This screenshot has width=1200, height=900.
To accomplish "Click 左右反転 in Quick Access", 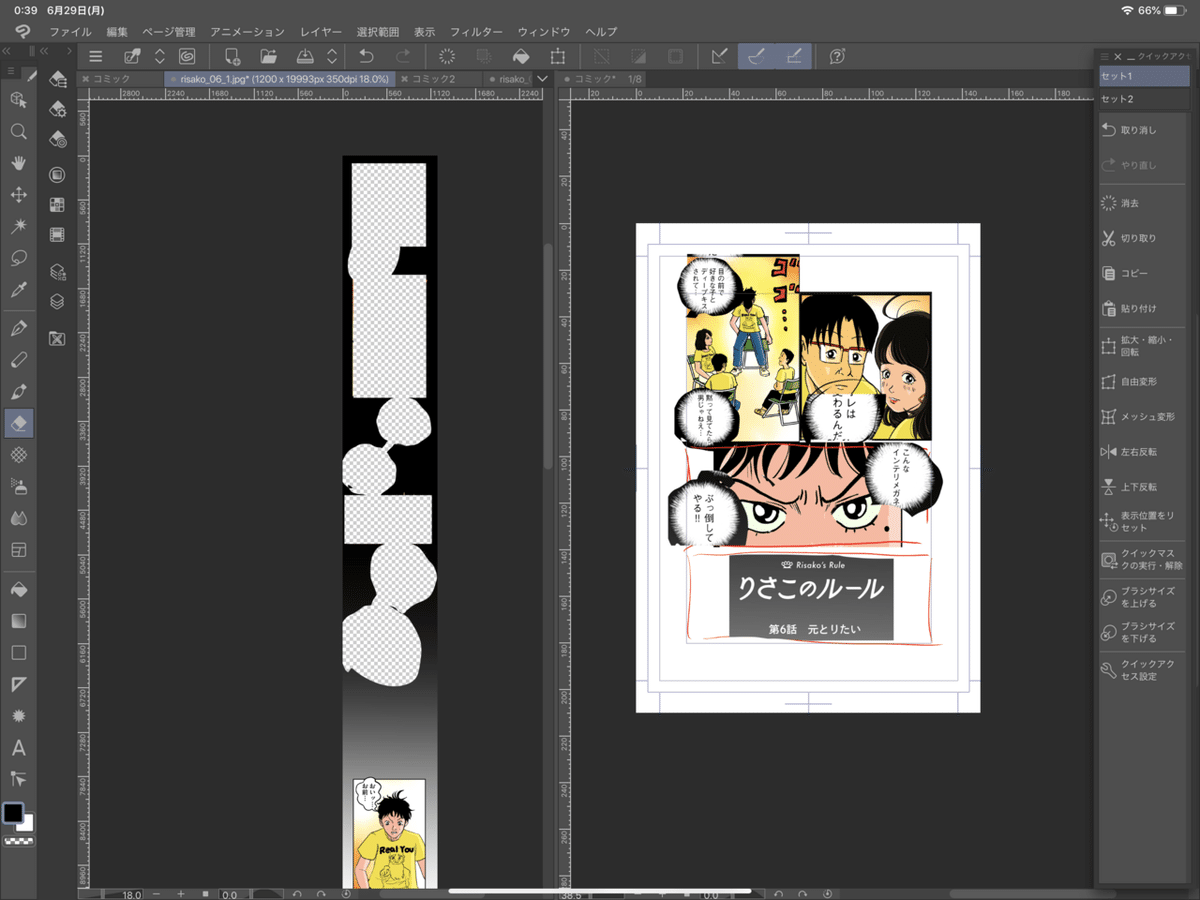I will click(x=1141, y=451).
